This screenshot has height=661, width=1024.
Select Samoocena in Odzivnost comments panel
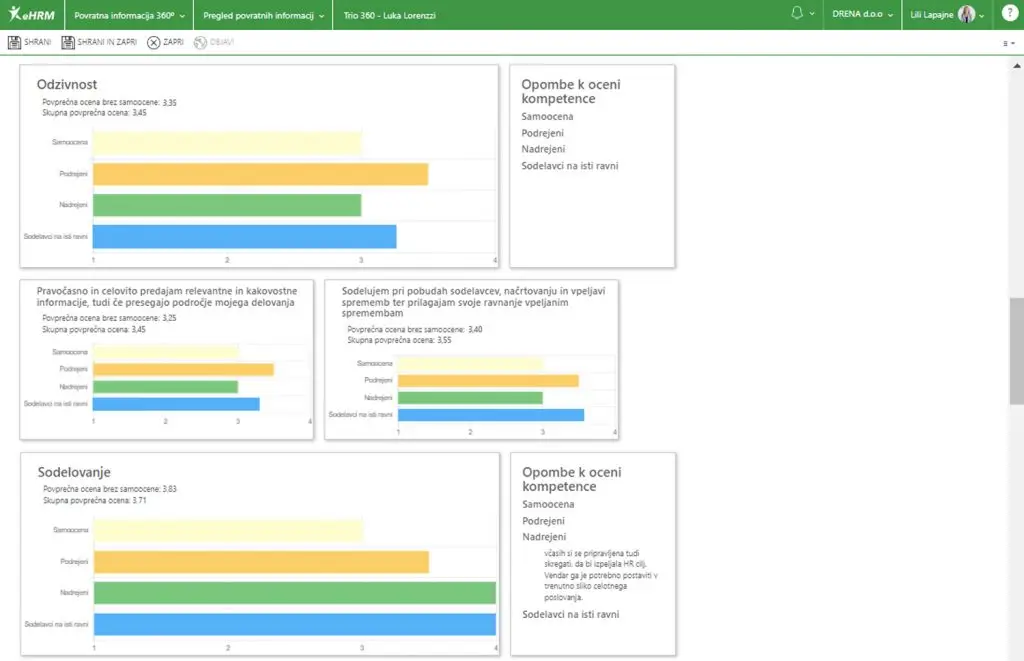(547, 116)
